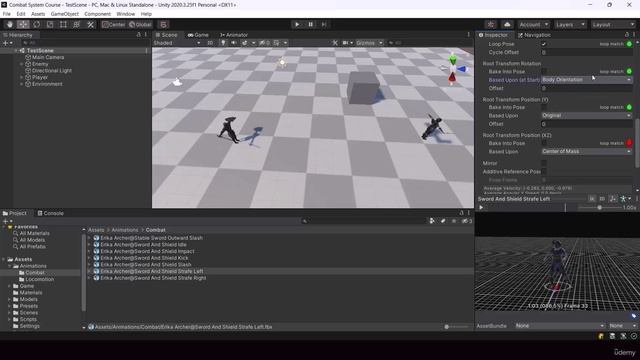
Task: Switch to the Game tab
Action: pyautogui.click(x=198, y=35)
